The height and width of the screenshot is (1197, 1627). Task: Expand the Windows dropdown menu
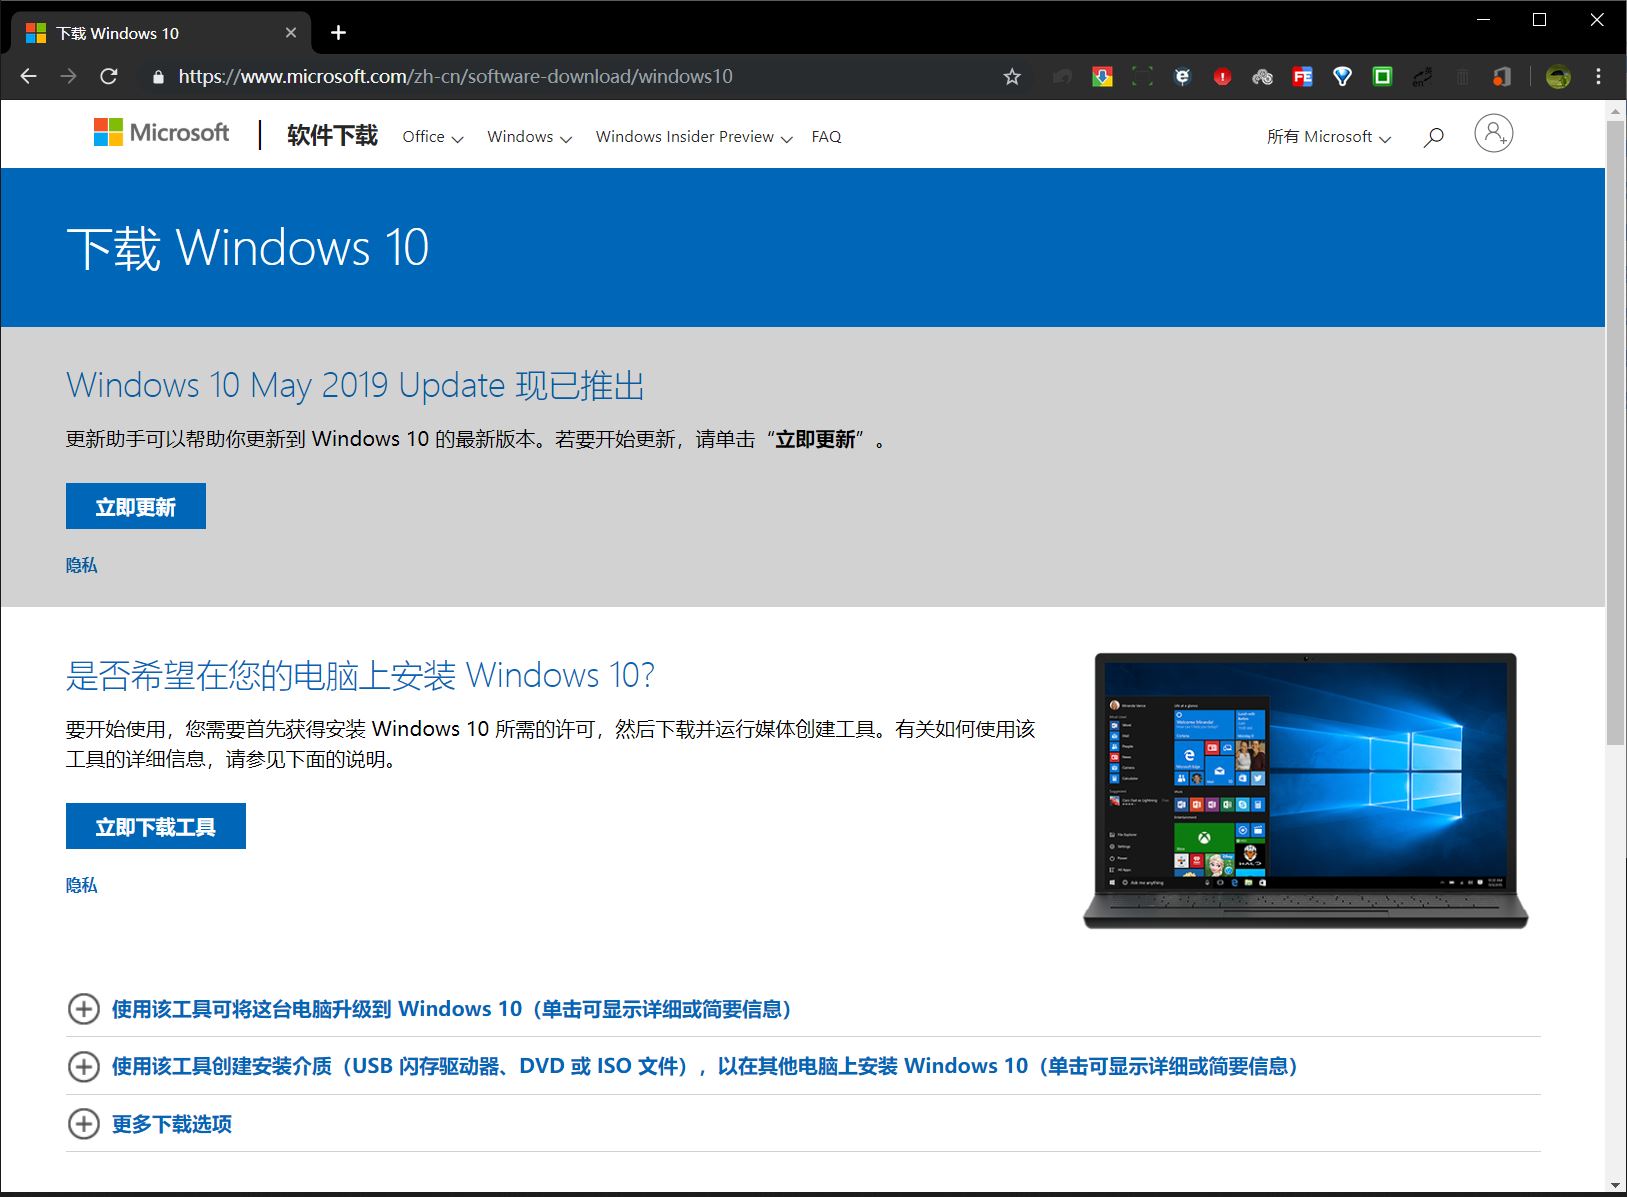tap(529, 137)
